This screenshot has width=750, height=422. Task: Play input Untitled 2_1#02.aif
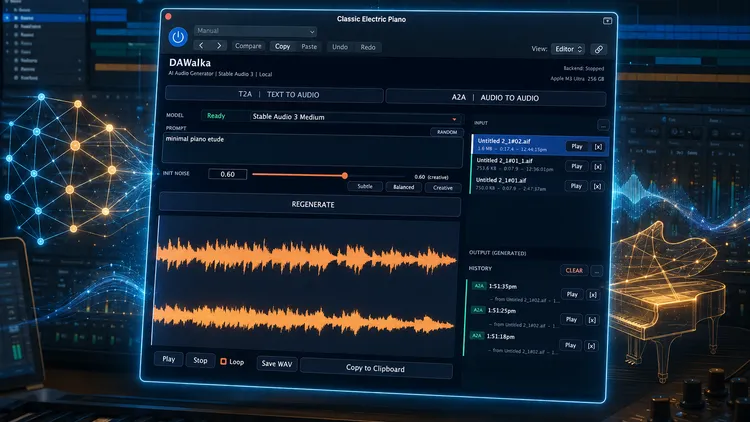577,146
